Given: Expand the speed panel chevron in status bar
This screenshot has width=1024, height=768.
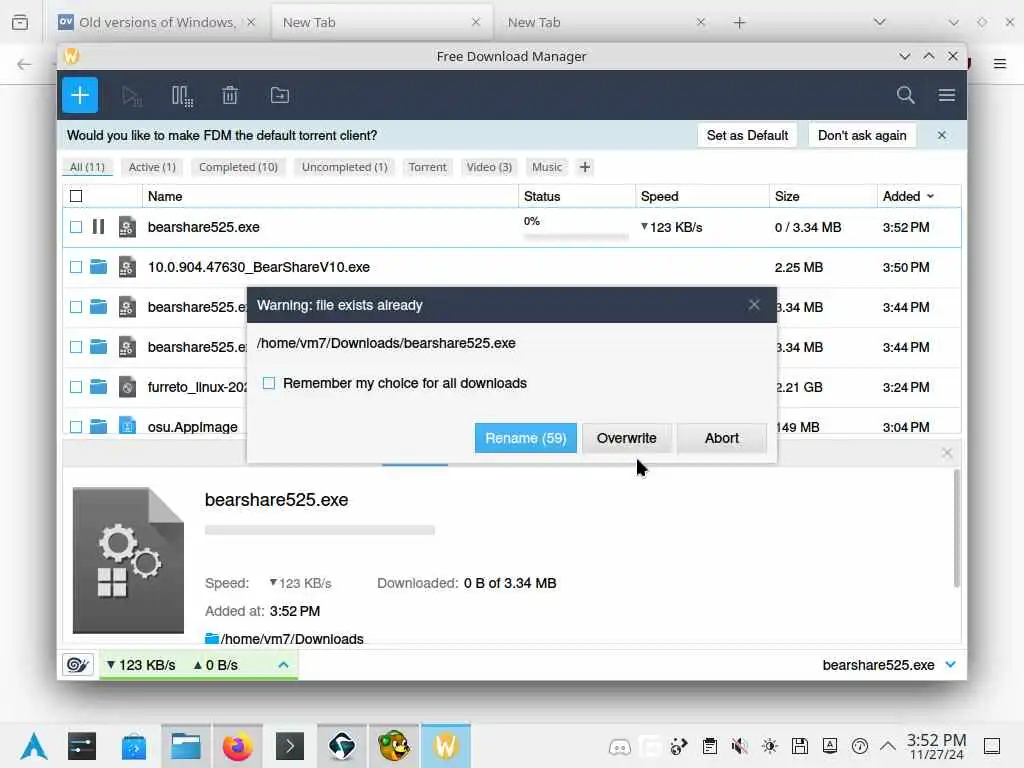Looking at the screenshot, I should [283, 665].
